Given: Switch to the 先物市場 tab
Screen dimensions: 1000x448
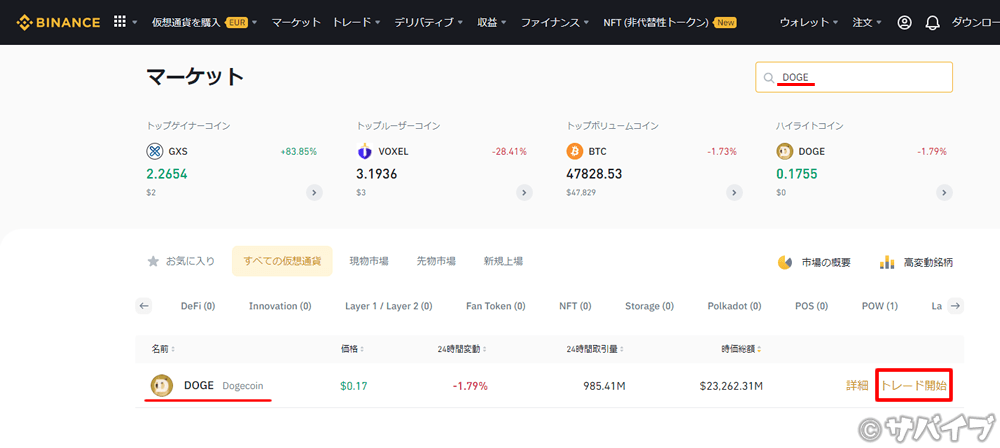Looking at the screenshot, I should click(x=436, y=261).
